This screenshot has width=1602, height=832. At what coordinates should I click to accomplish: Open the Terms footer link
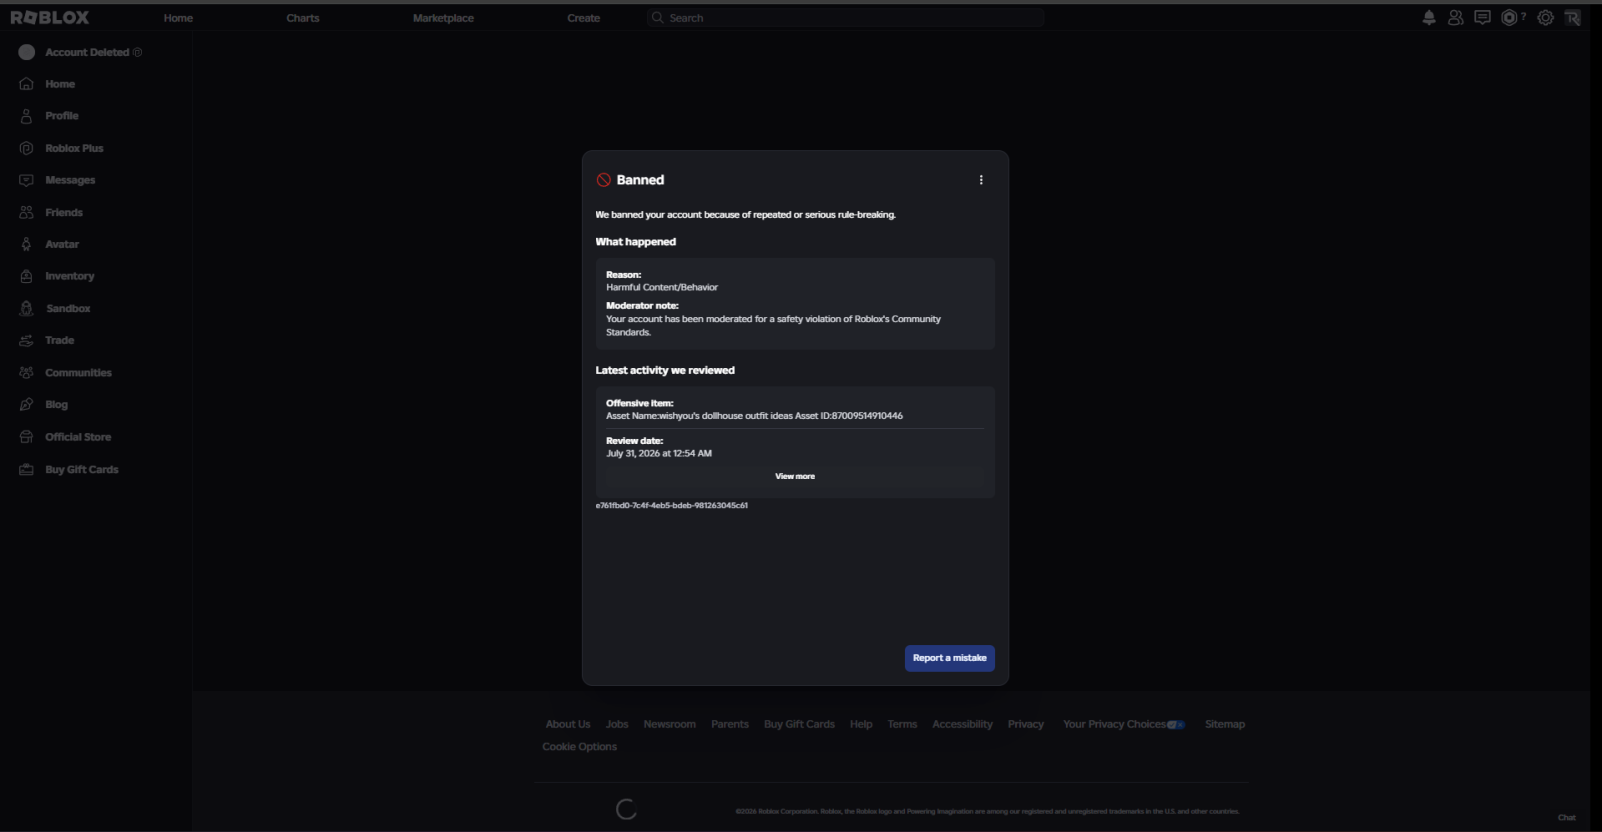tap(902, 724)
